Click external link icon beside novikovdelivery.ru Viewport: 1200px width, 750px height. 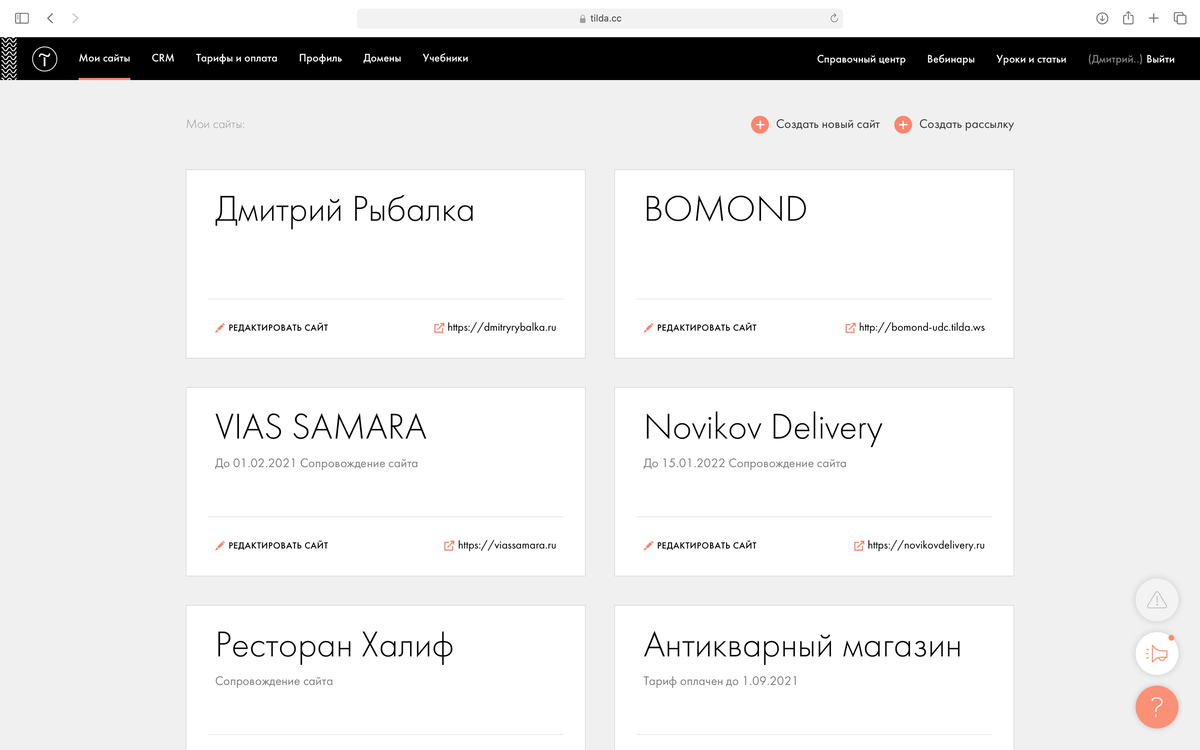[859, 546]
